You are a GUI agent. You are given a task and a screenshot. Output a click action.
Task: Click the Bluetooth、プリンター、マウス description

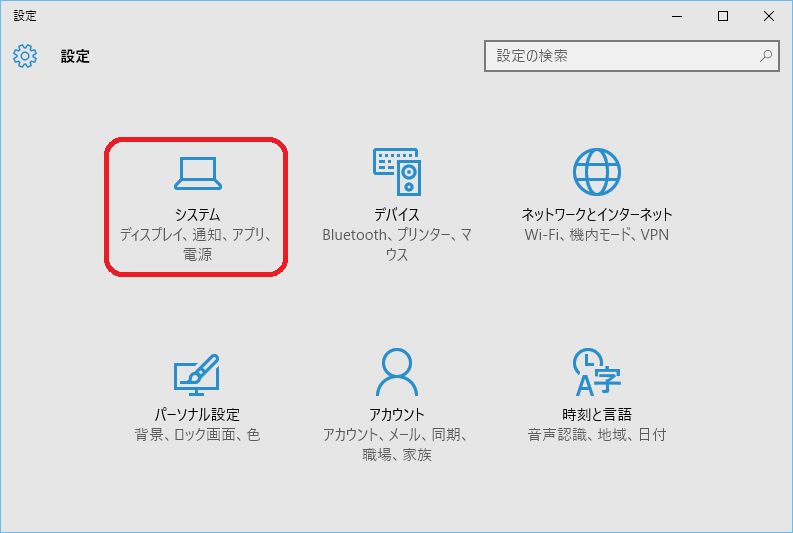[x=397, y=244]
